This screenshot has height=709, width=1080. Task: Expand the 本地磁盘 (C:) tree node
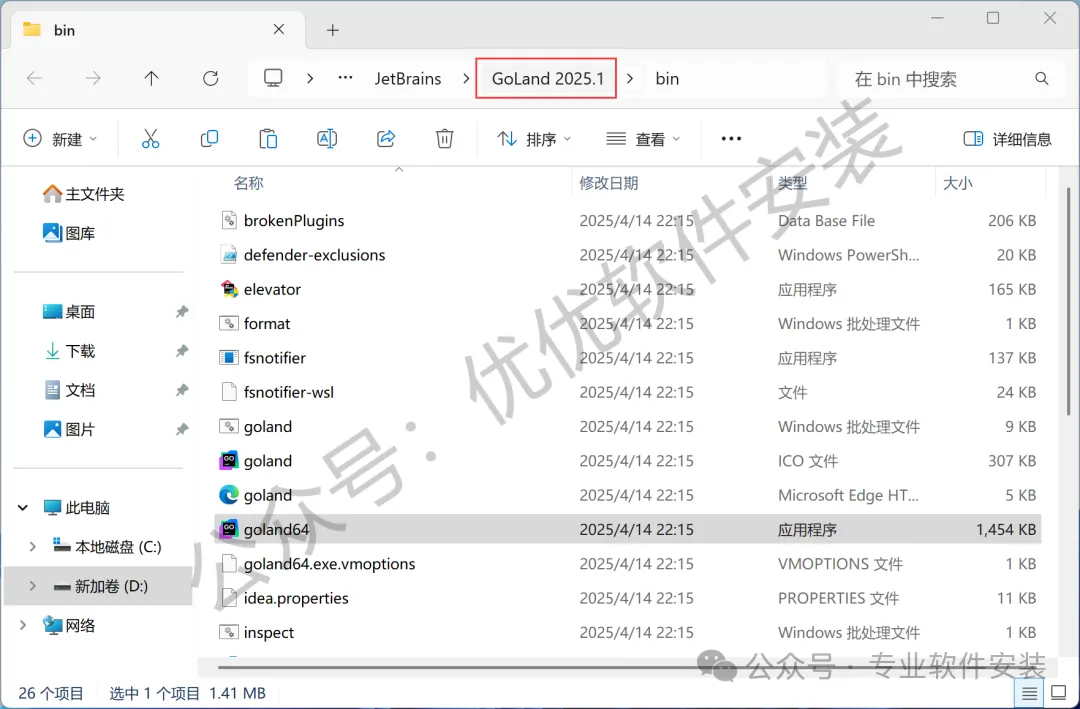coord(32,546)
